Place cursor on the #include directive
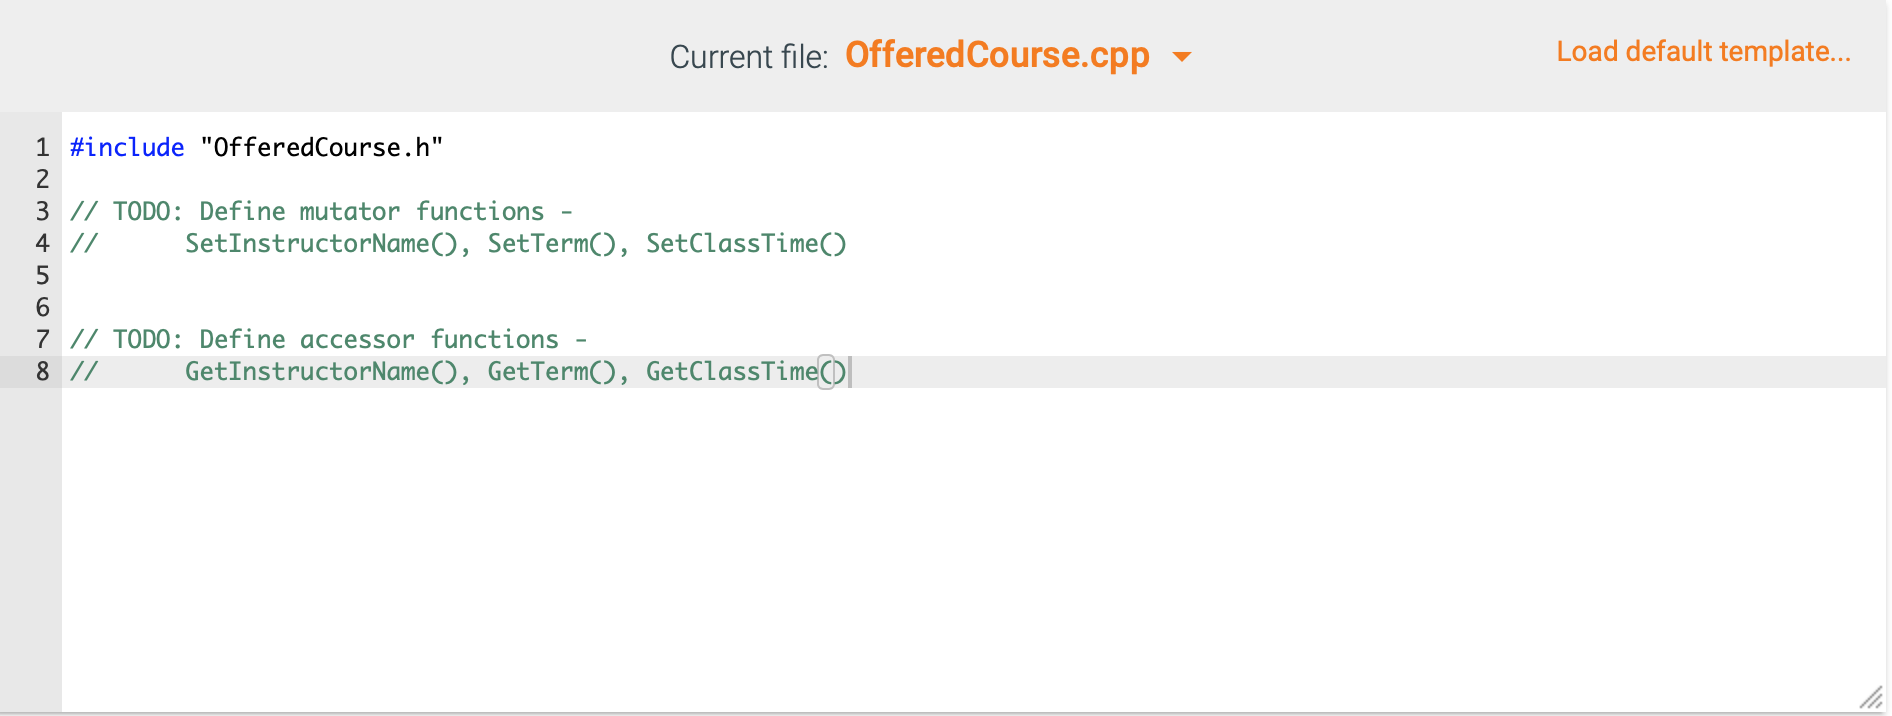 coord(126,147)
